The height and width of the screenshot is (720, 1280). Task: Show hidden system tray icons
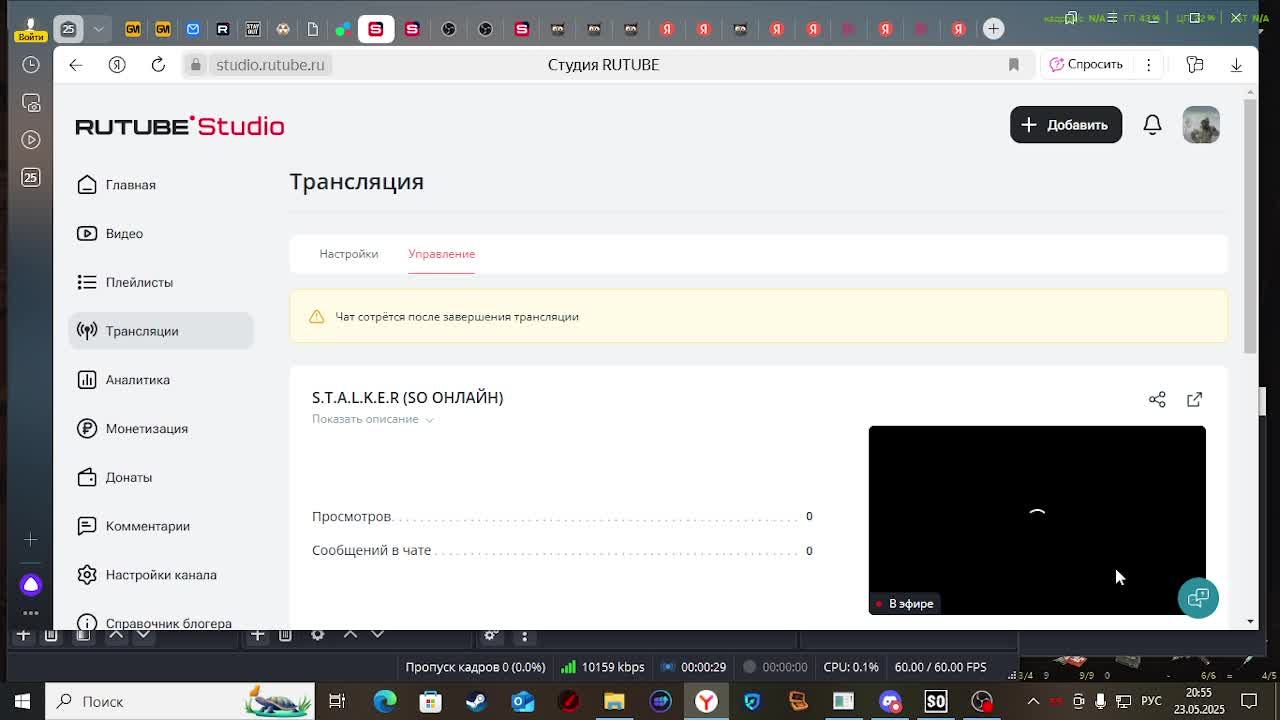tap(1033, 701)
